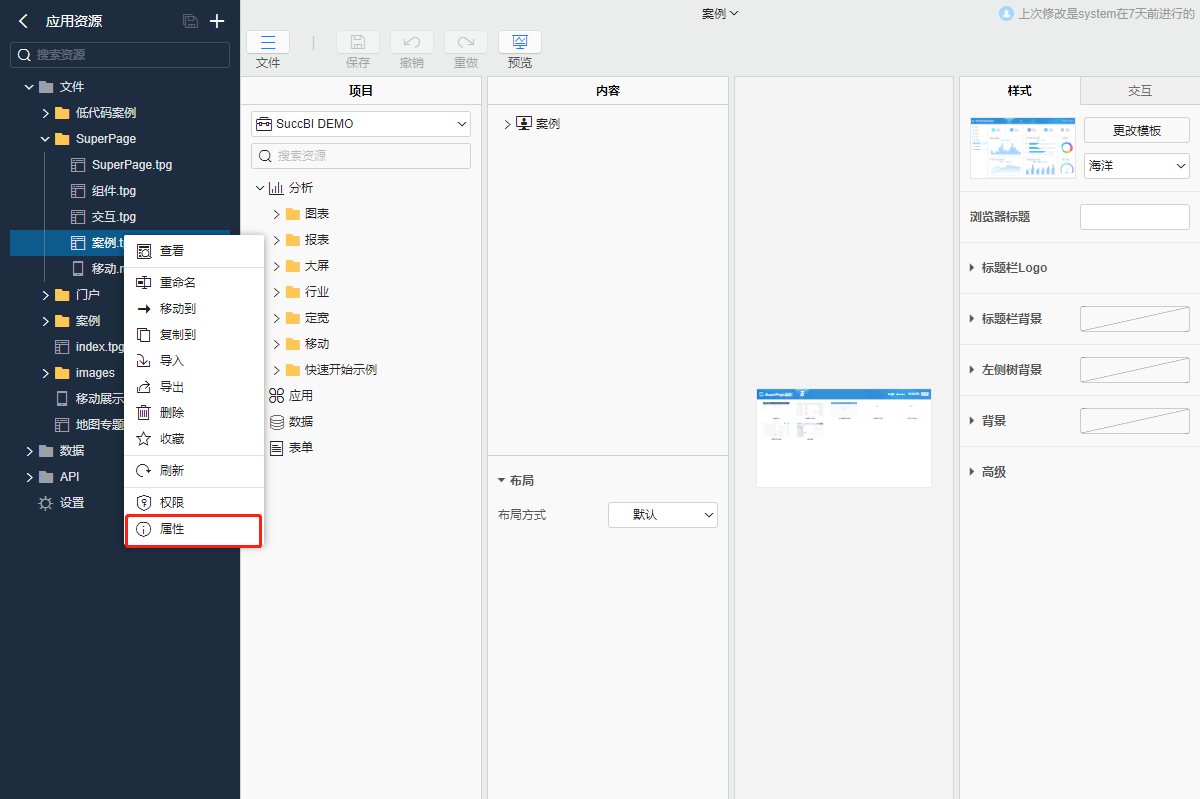The width and height of the screenshot is (1200, 799).
Task: Click the Undo arrow icon
Action: [411, 42]
